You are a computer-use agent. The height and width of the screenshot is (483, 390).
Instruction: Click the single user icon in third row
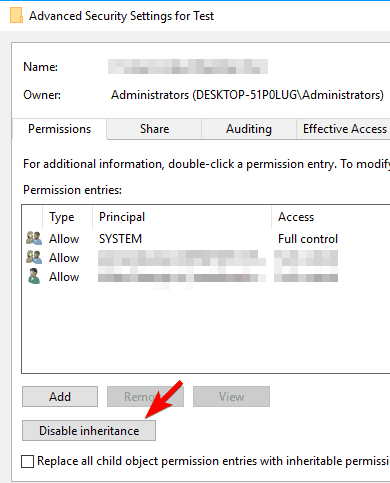34,276
